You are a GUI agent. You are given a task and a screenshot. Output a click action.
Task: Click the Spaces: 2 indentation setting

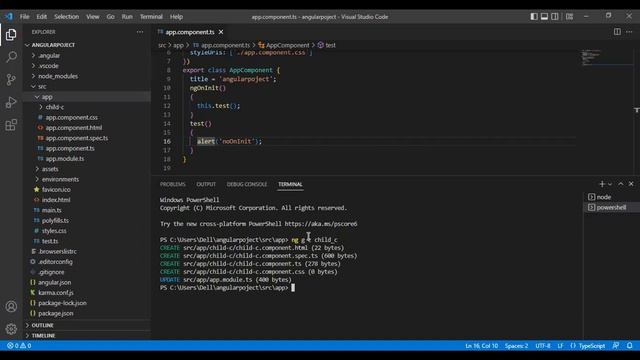[516, 346]
